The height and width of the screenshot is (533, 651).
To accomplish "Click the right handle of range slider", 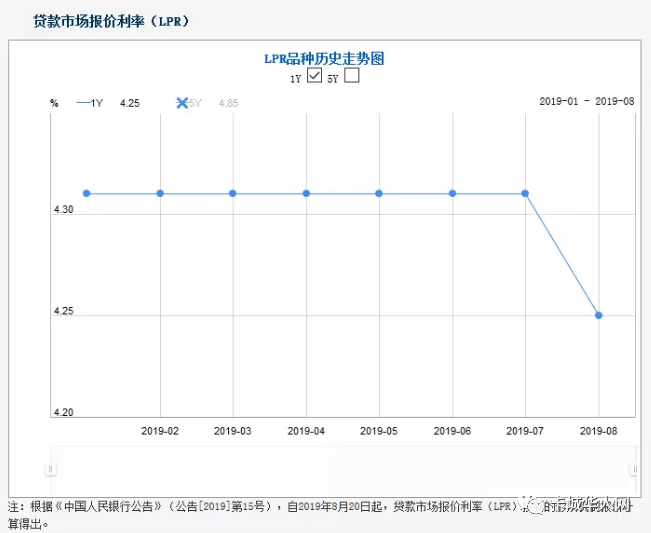I will pos(634,469).
